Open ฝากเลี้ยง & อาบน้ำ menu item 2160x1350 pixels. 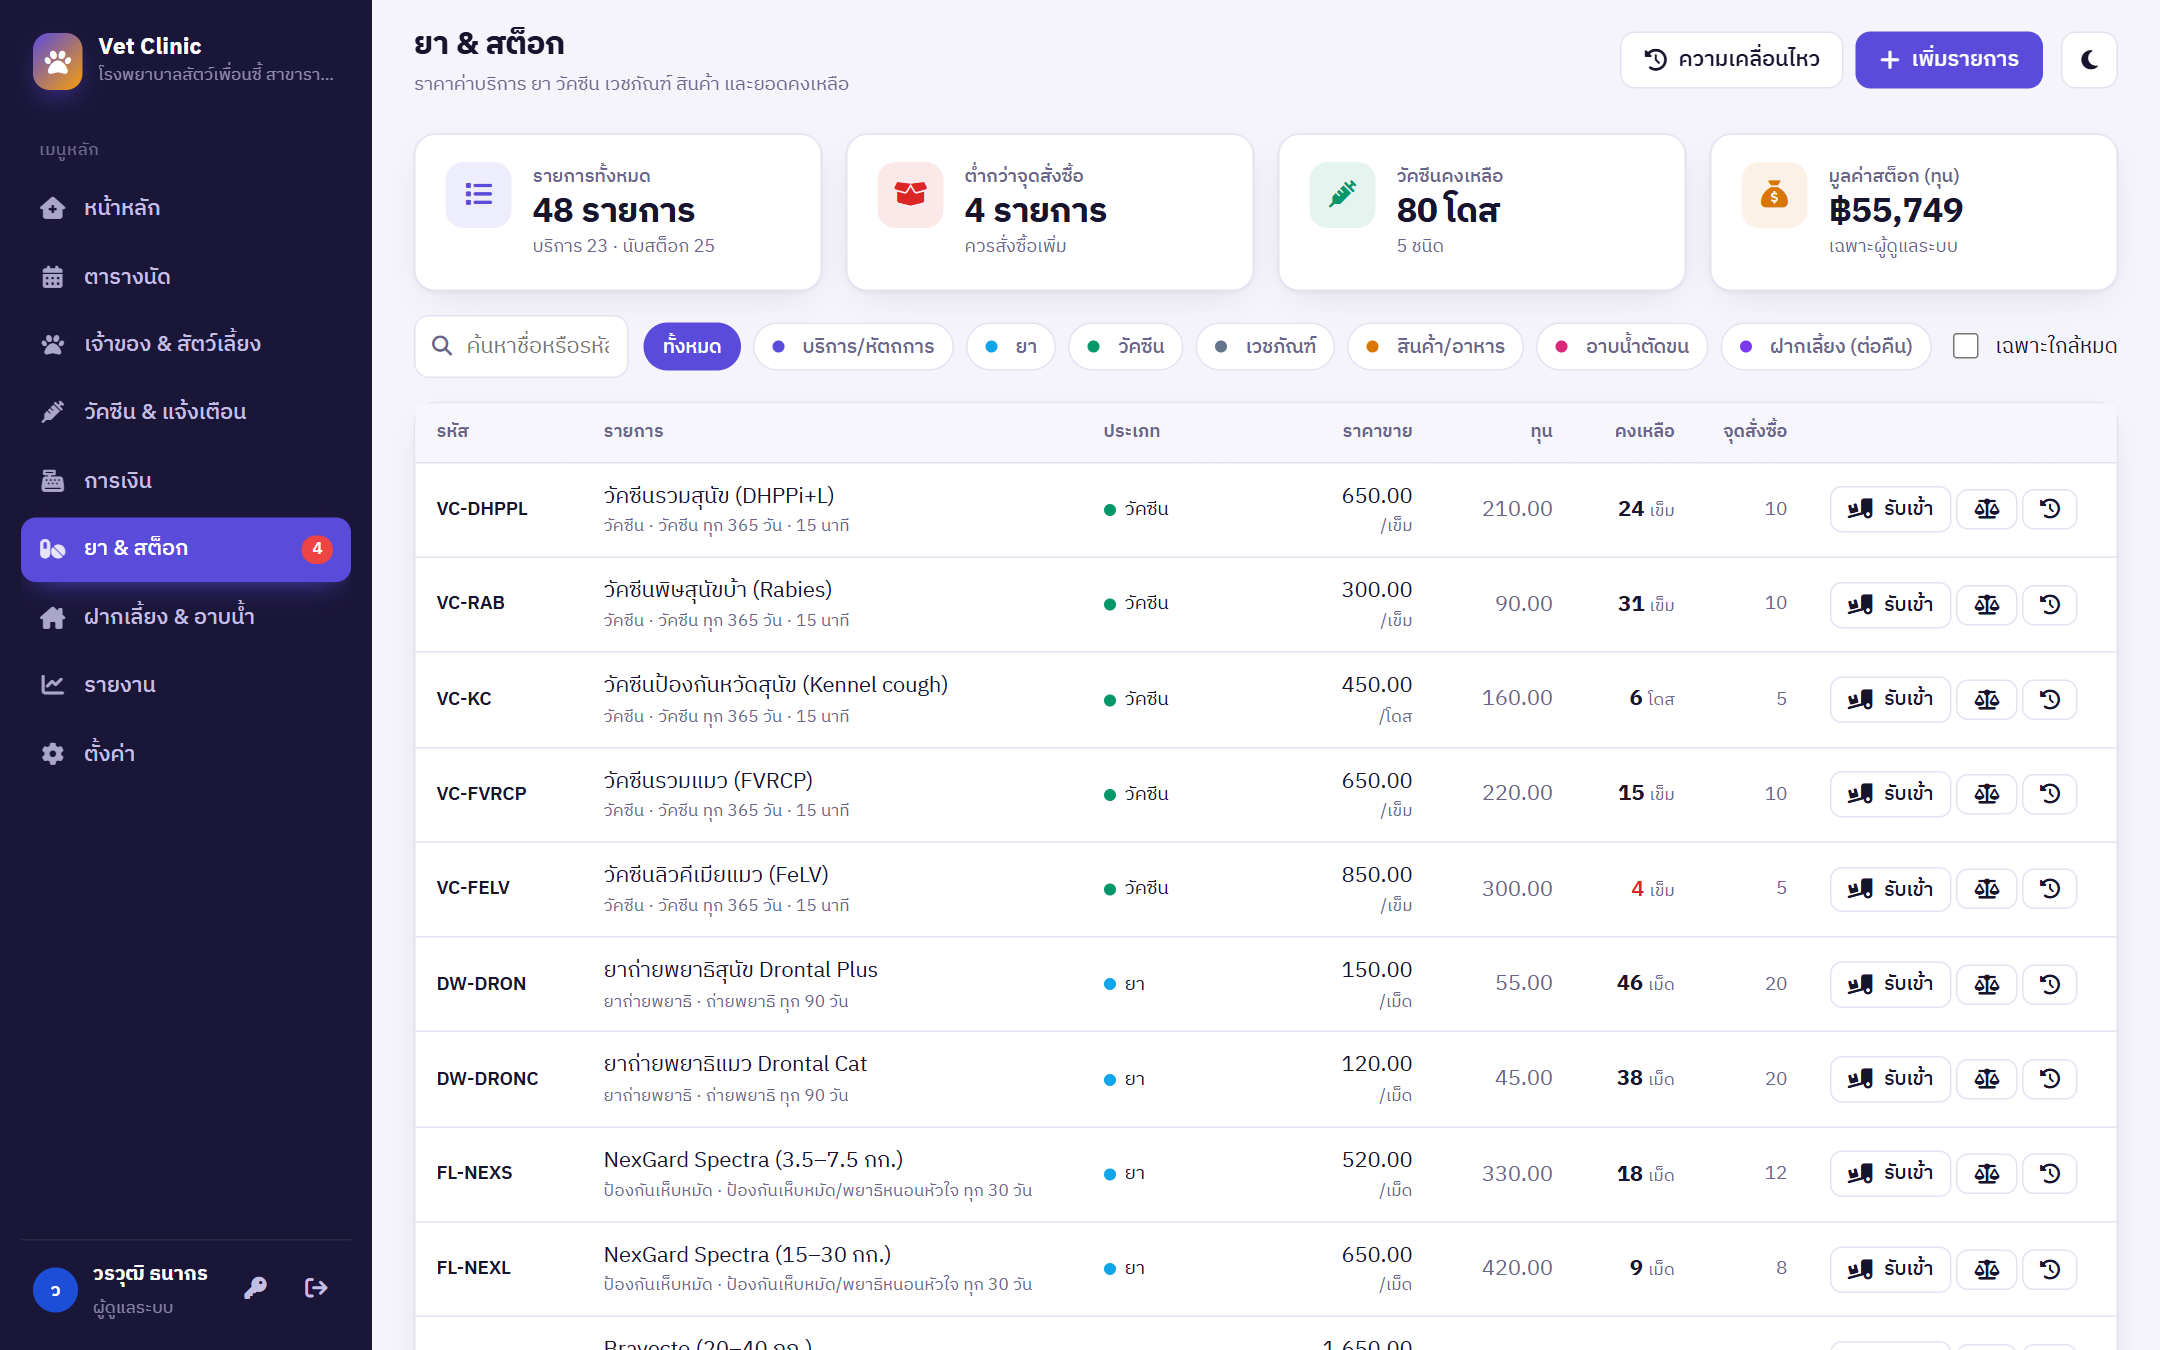point(186,617)
